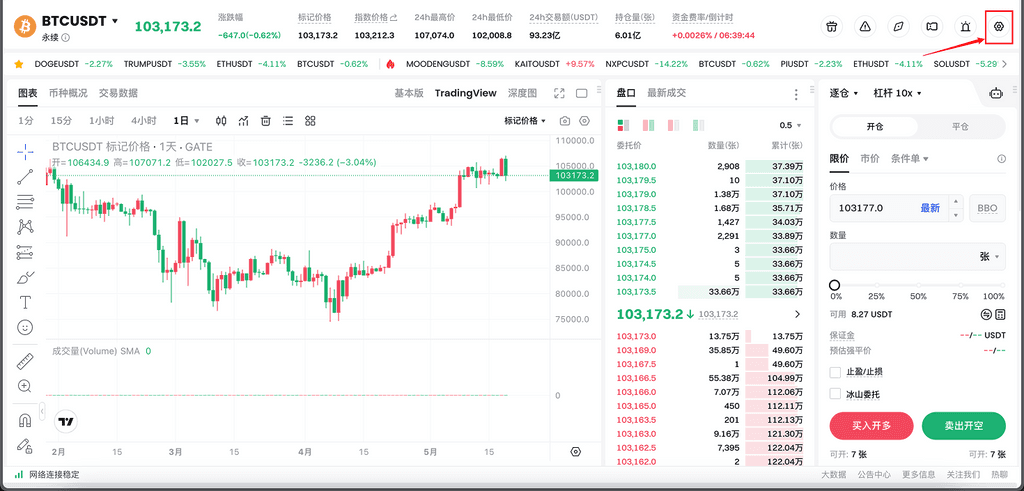The height and width of the screenshot is (491, 1024).
Task: Click the price alert bell icon
Action: pos(964,27)
